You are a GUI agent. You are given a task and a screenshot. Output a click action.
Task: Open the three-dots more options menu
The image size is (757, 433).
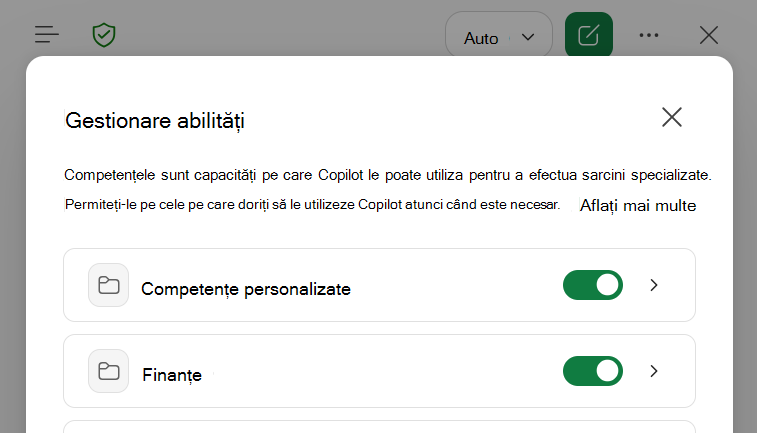tap(648, 35)
